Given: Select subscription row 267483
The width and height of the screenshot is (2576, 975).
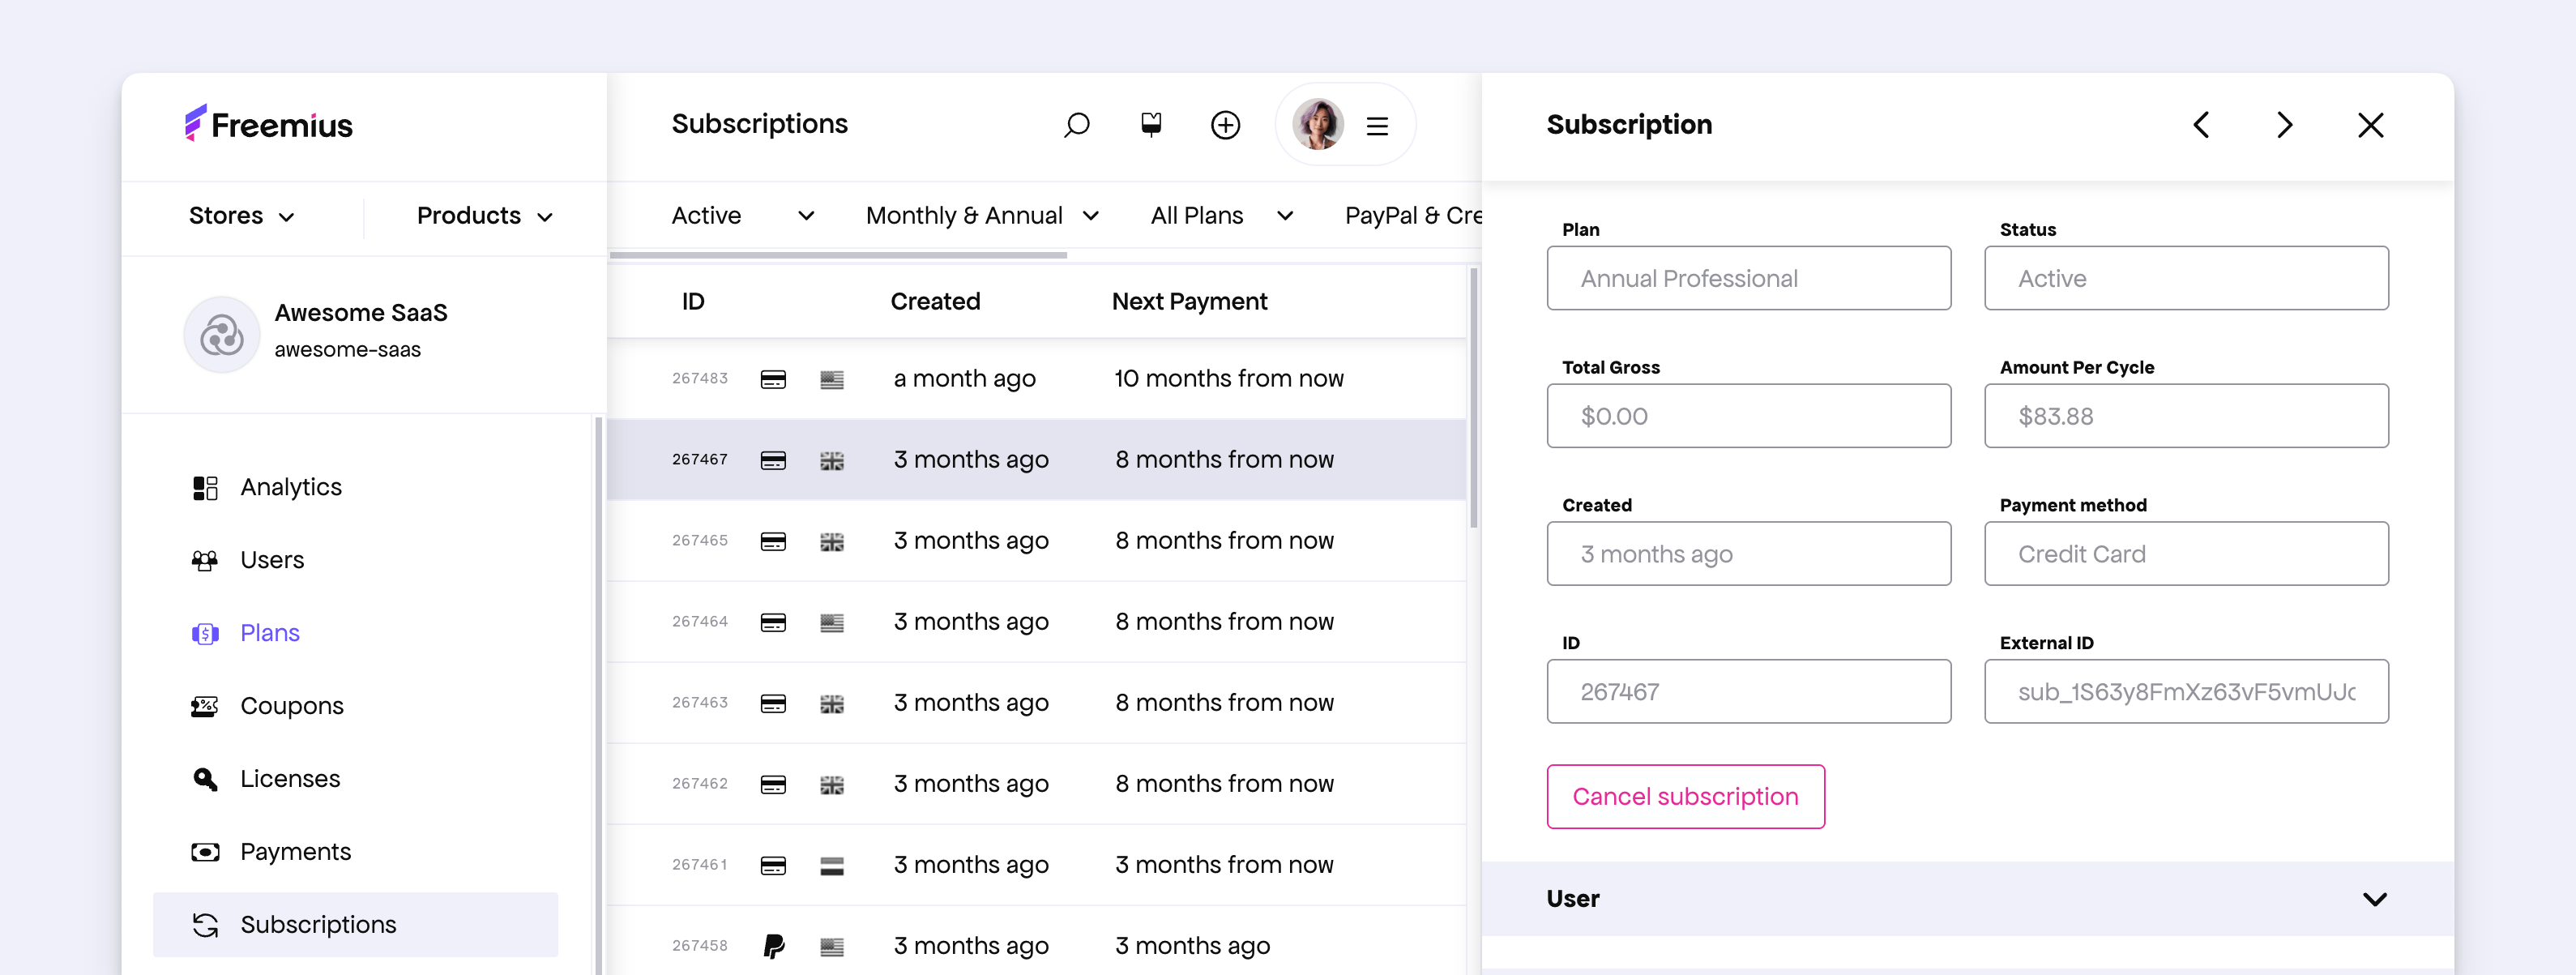Looking at the screenshot, I should point(1036,379).
